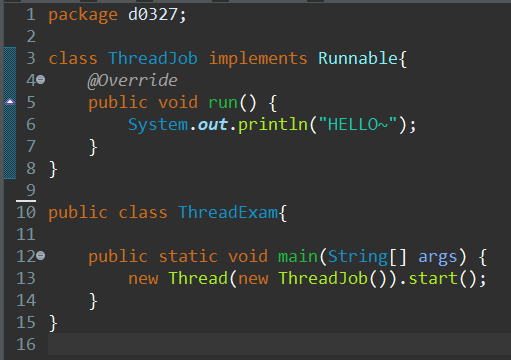
Task: Click 'ThreadJob' constructor call on line 13
Action: click(x=323, y=278)
